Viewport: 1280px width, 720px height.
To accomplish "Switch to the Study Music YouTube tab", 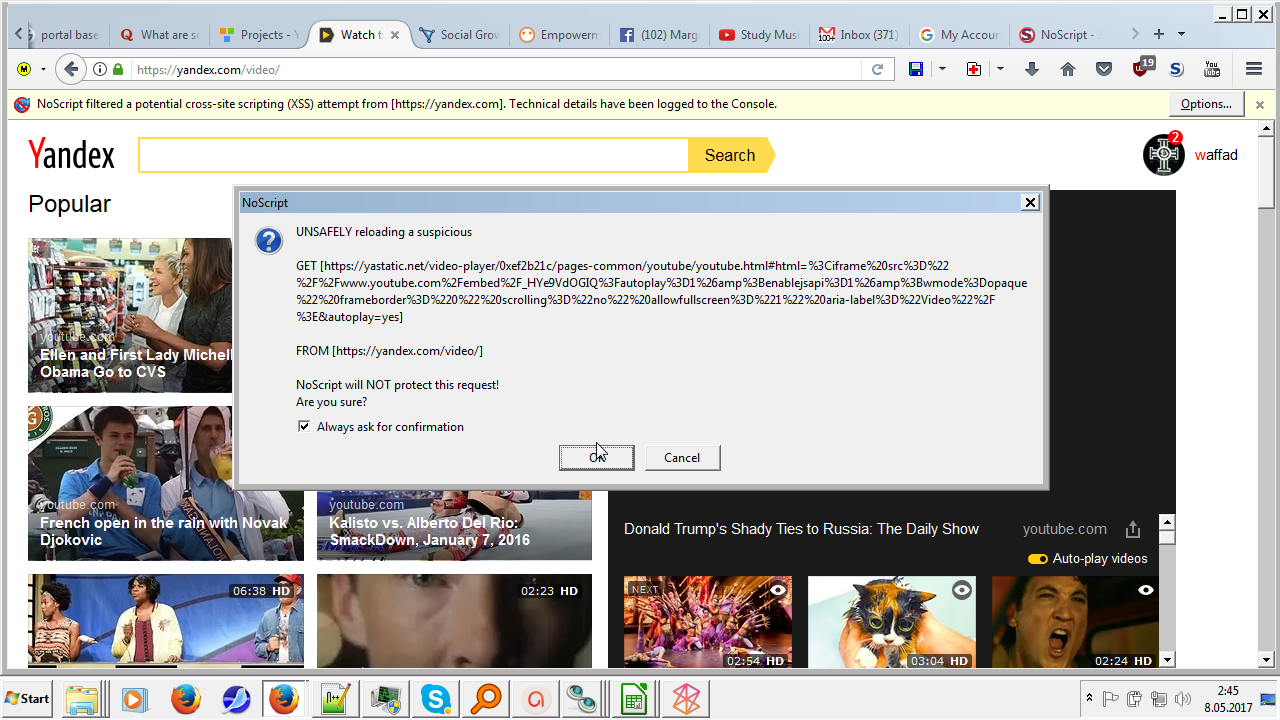I will click(x=759, y=35).
